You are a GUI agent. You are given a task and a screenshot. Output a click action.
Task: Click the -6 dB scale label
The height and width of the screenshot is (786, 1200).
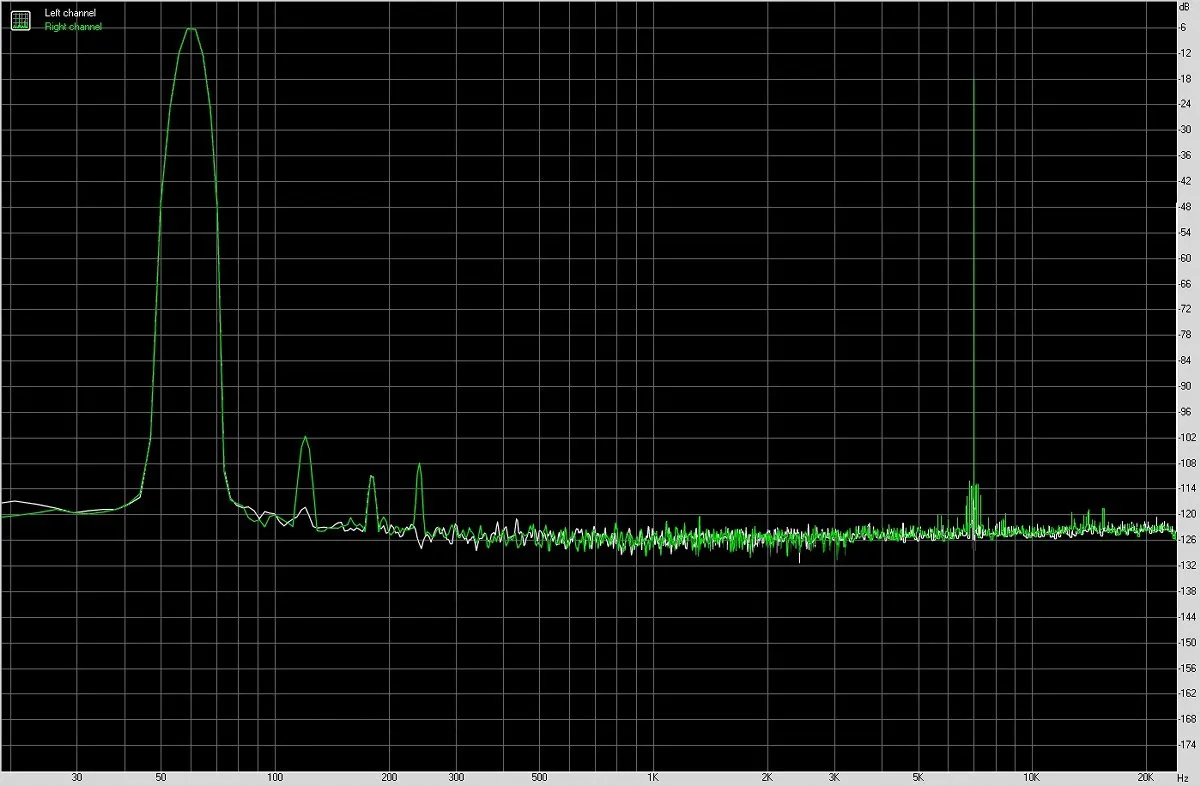point(1184,27)
